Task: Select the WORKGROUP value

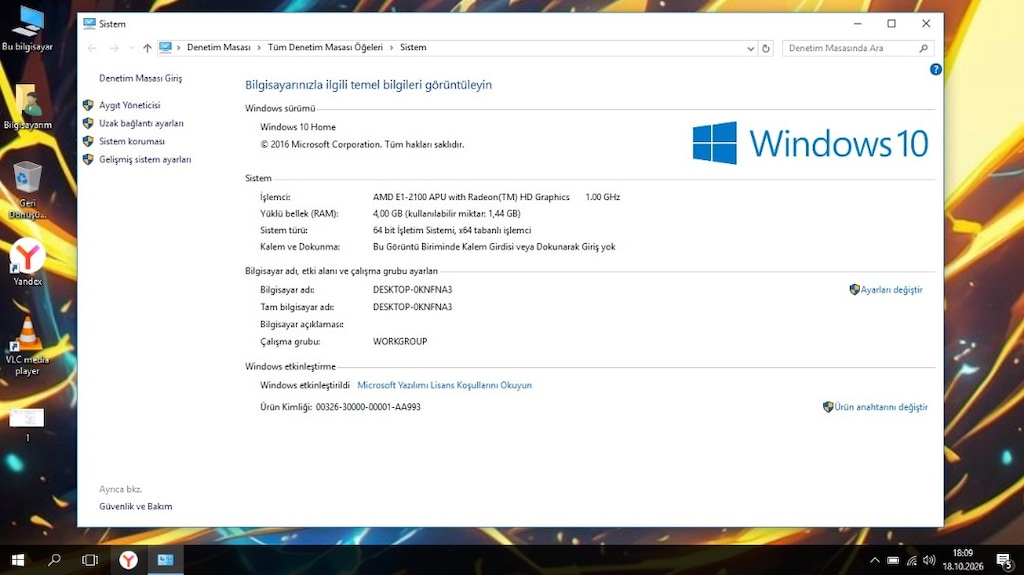Action: pos(400,342)
